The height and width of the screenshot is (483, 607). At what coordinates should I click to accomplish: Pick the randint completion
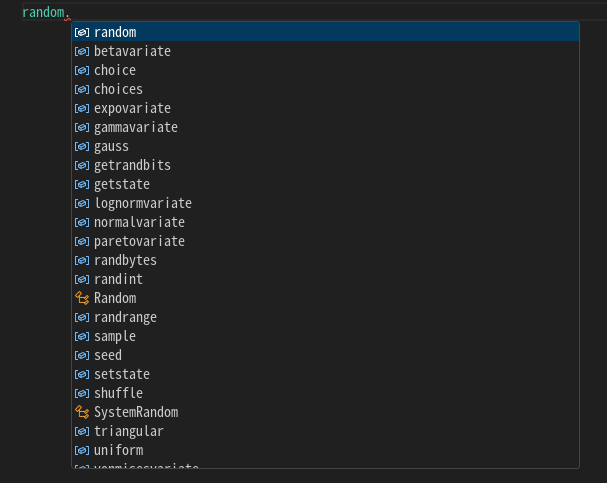(118, 279)
